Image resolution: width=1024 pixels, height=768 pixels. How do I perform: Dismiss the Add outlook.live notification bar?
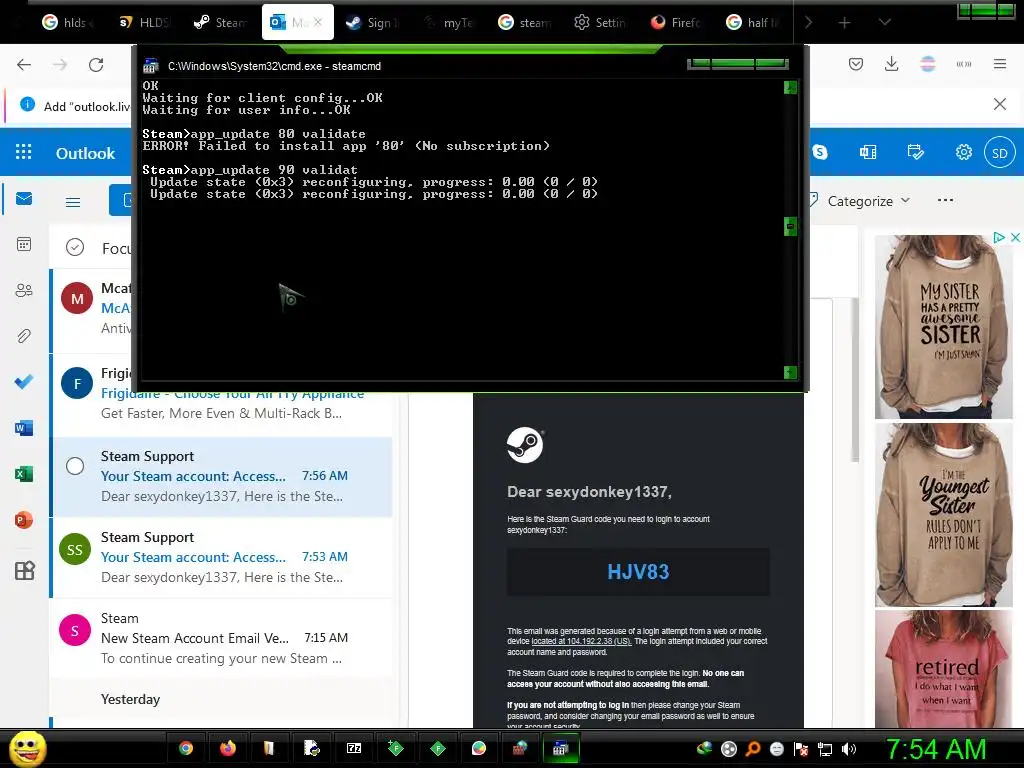(x=1000, y=104)
